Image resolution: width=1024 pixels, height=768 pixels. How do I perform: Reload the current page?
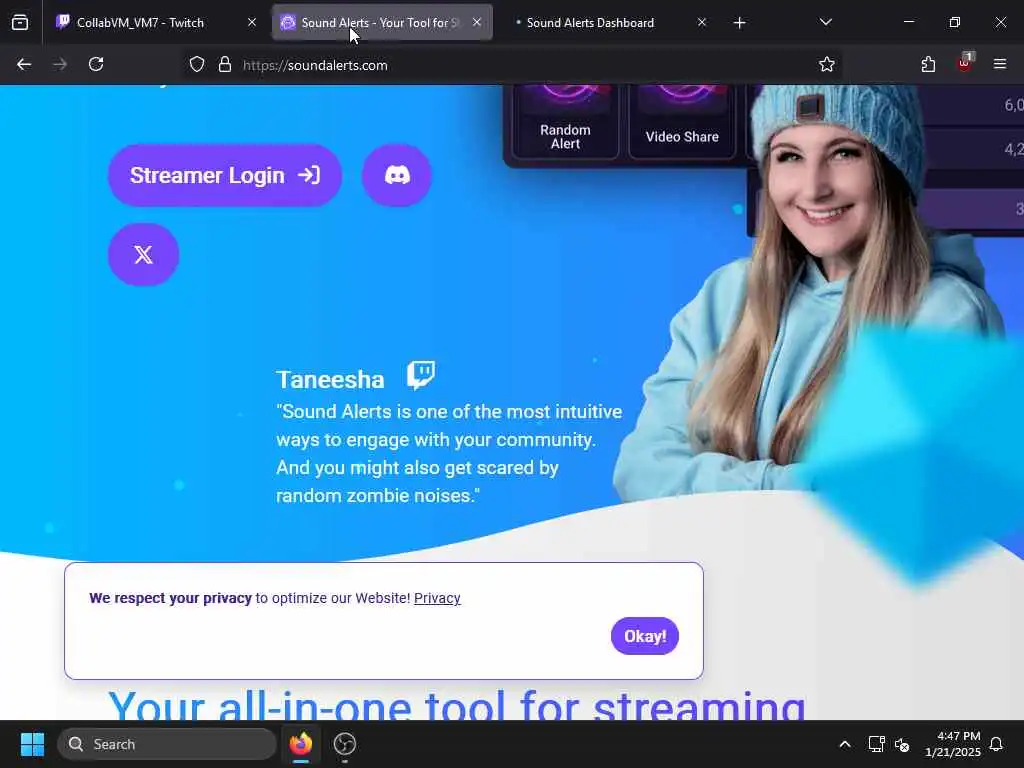coord(96,65)
